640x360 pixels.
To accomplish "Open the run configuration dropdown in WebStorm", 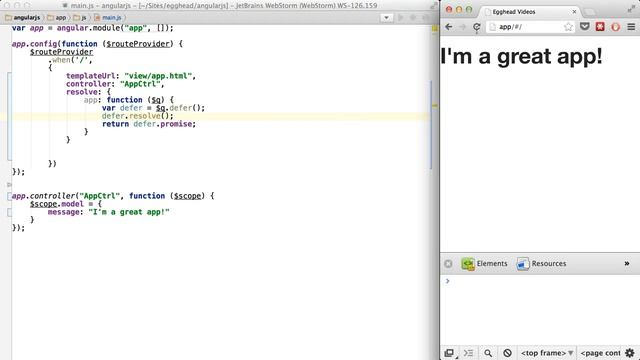I will 386,18.
